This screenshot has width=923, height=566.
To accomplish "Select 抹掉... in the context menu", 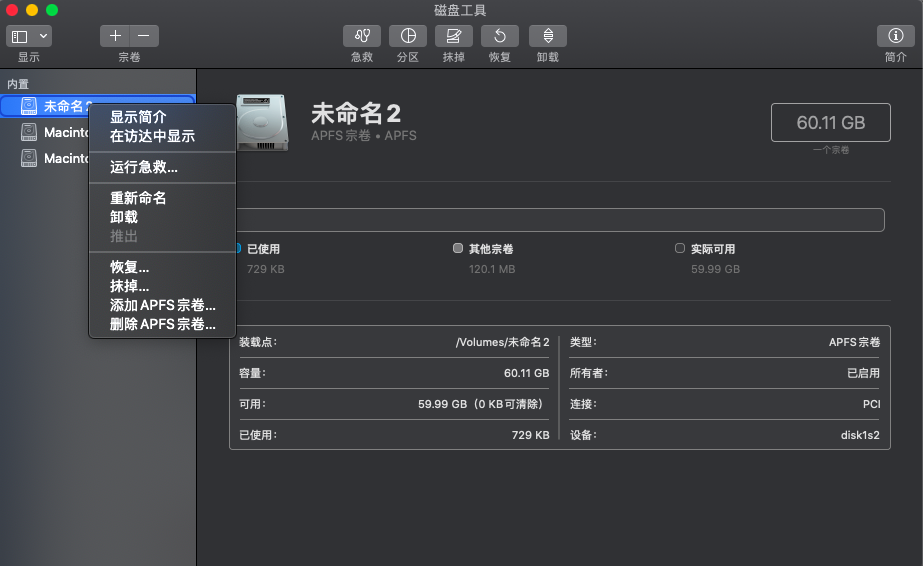I will tap(129, 286).
